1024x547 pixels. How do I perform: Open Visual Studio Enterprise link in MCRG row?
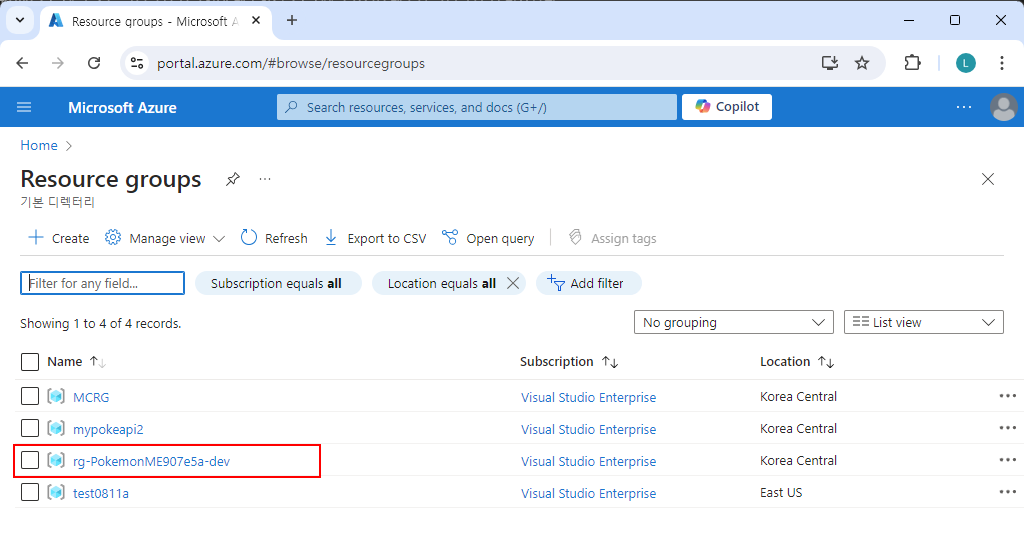588,397
